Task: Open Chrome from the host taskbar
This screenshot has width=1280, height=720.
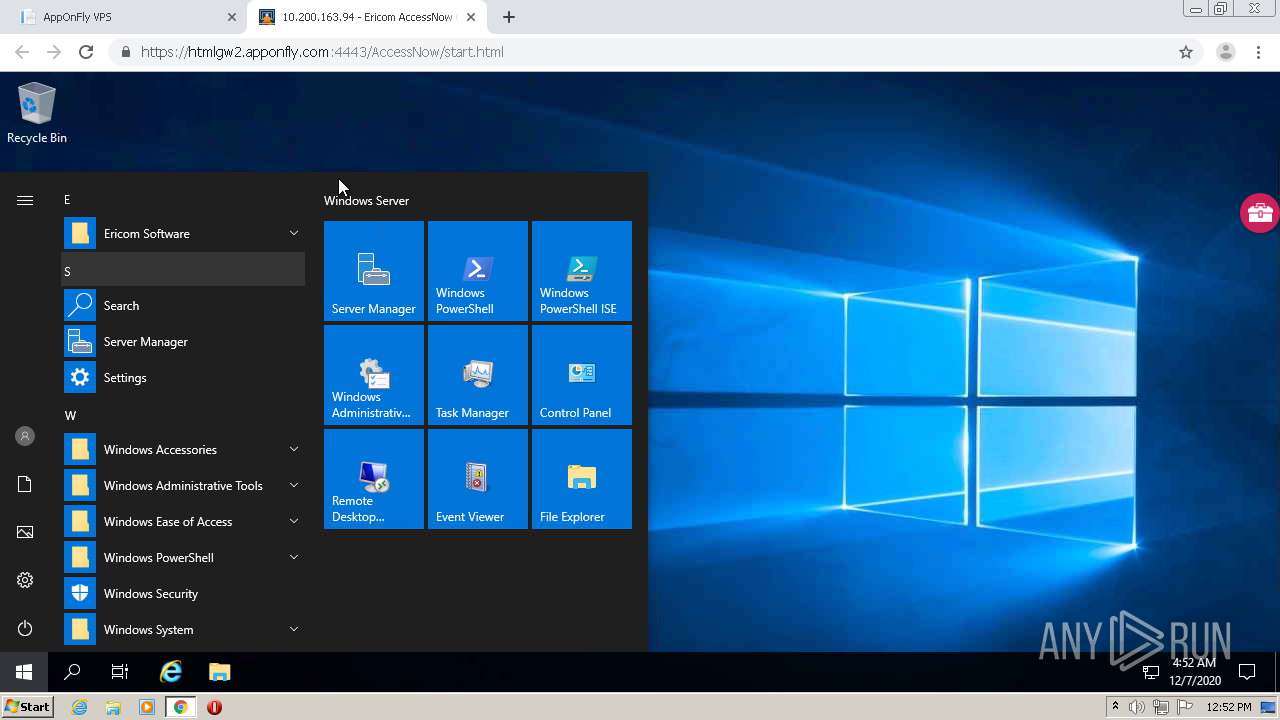Action: click(x=180, y=707)
